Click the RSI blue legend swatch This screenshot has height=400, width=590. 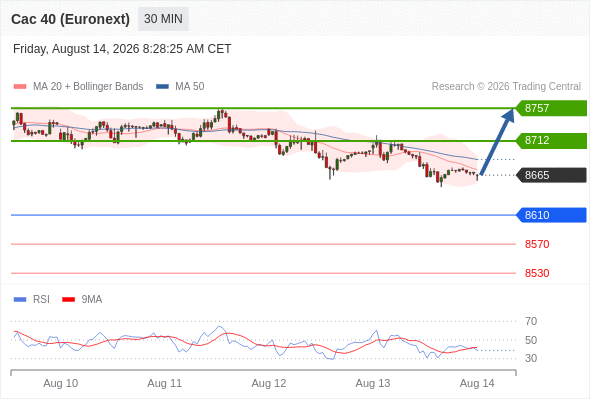20,300
